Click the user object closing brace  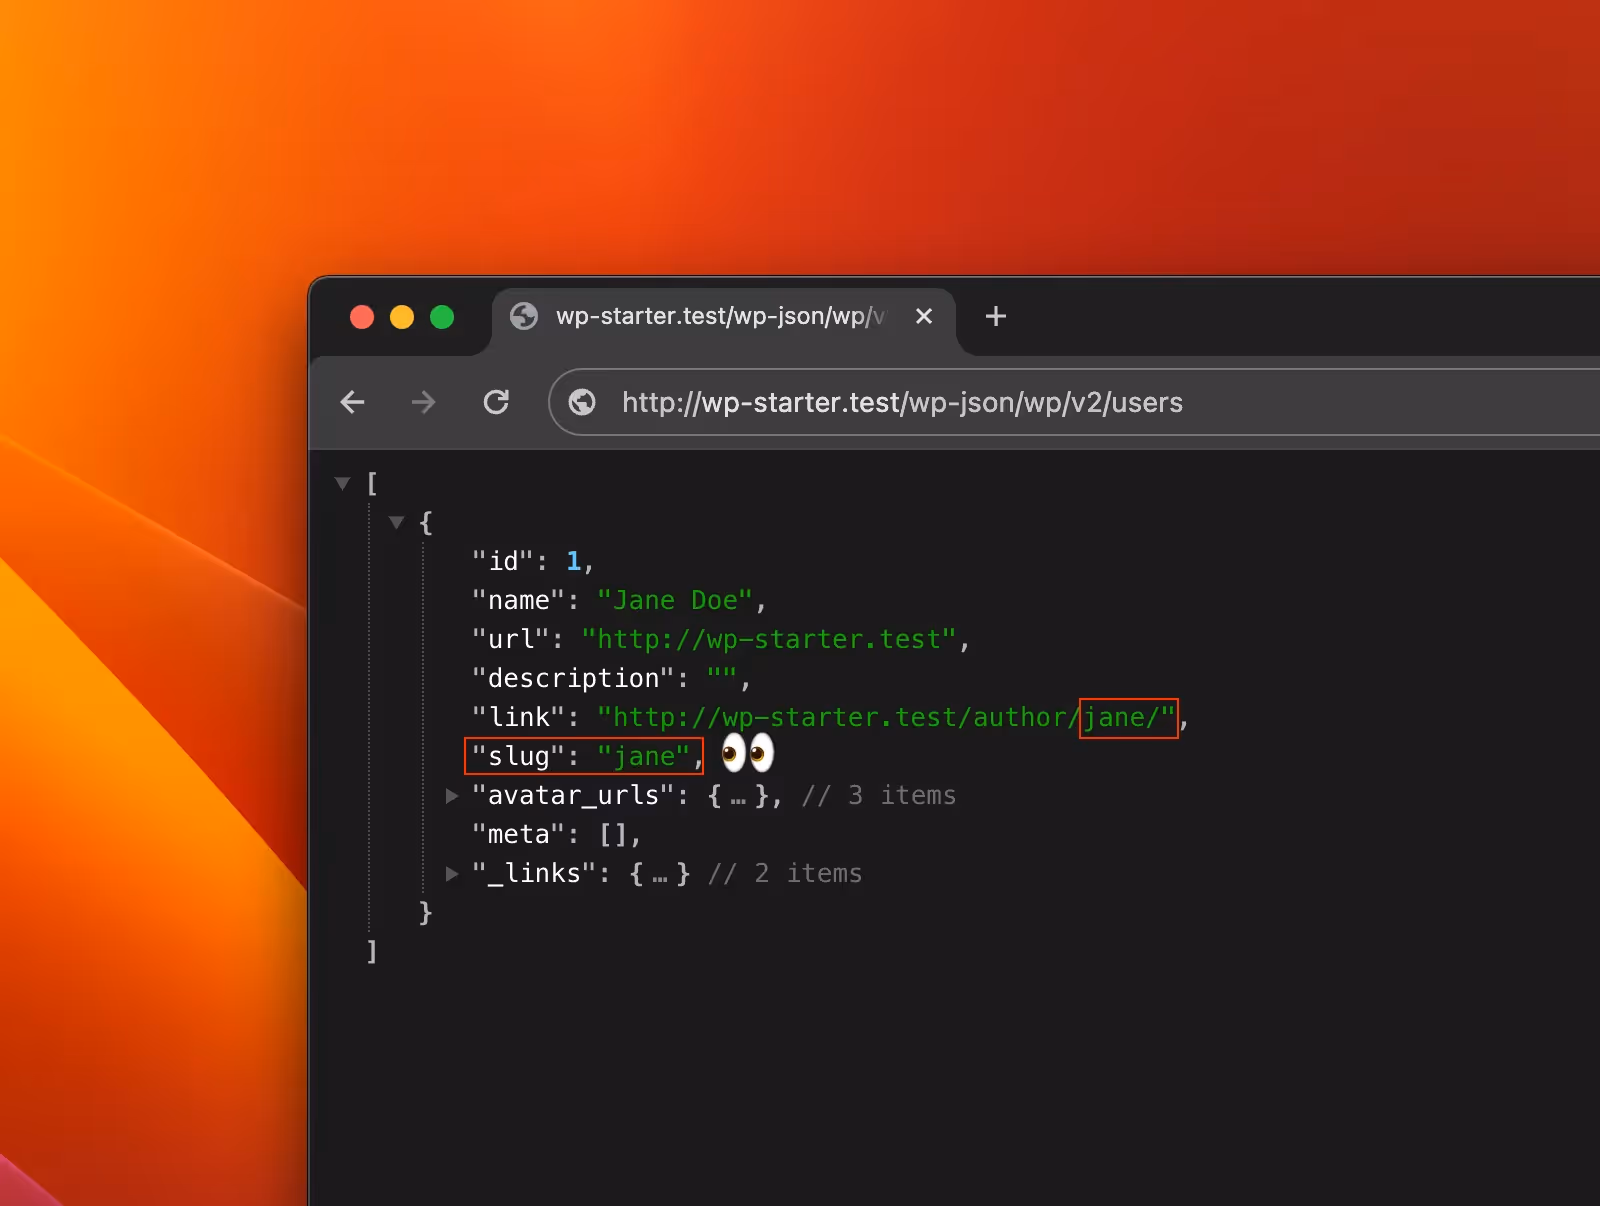tap(426, 912)
